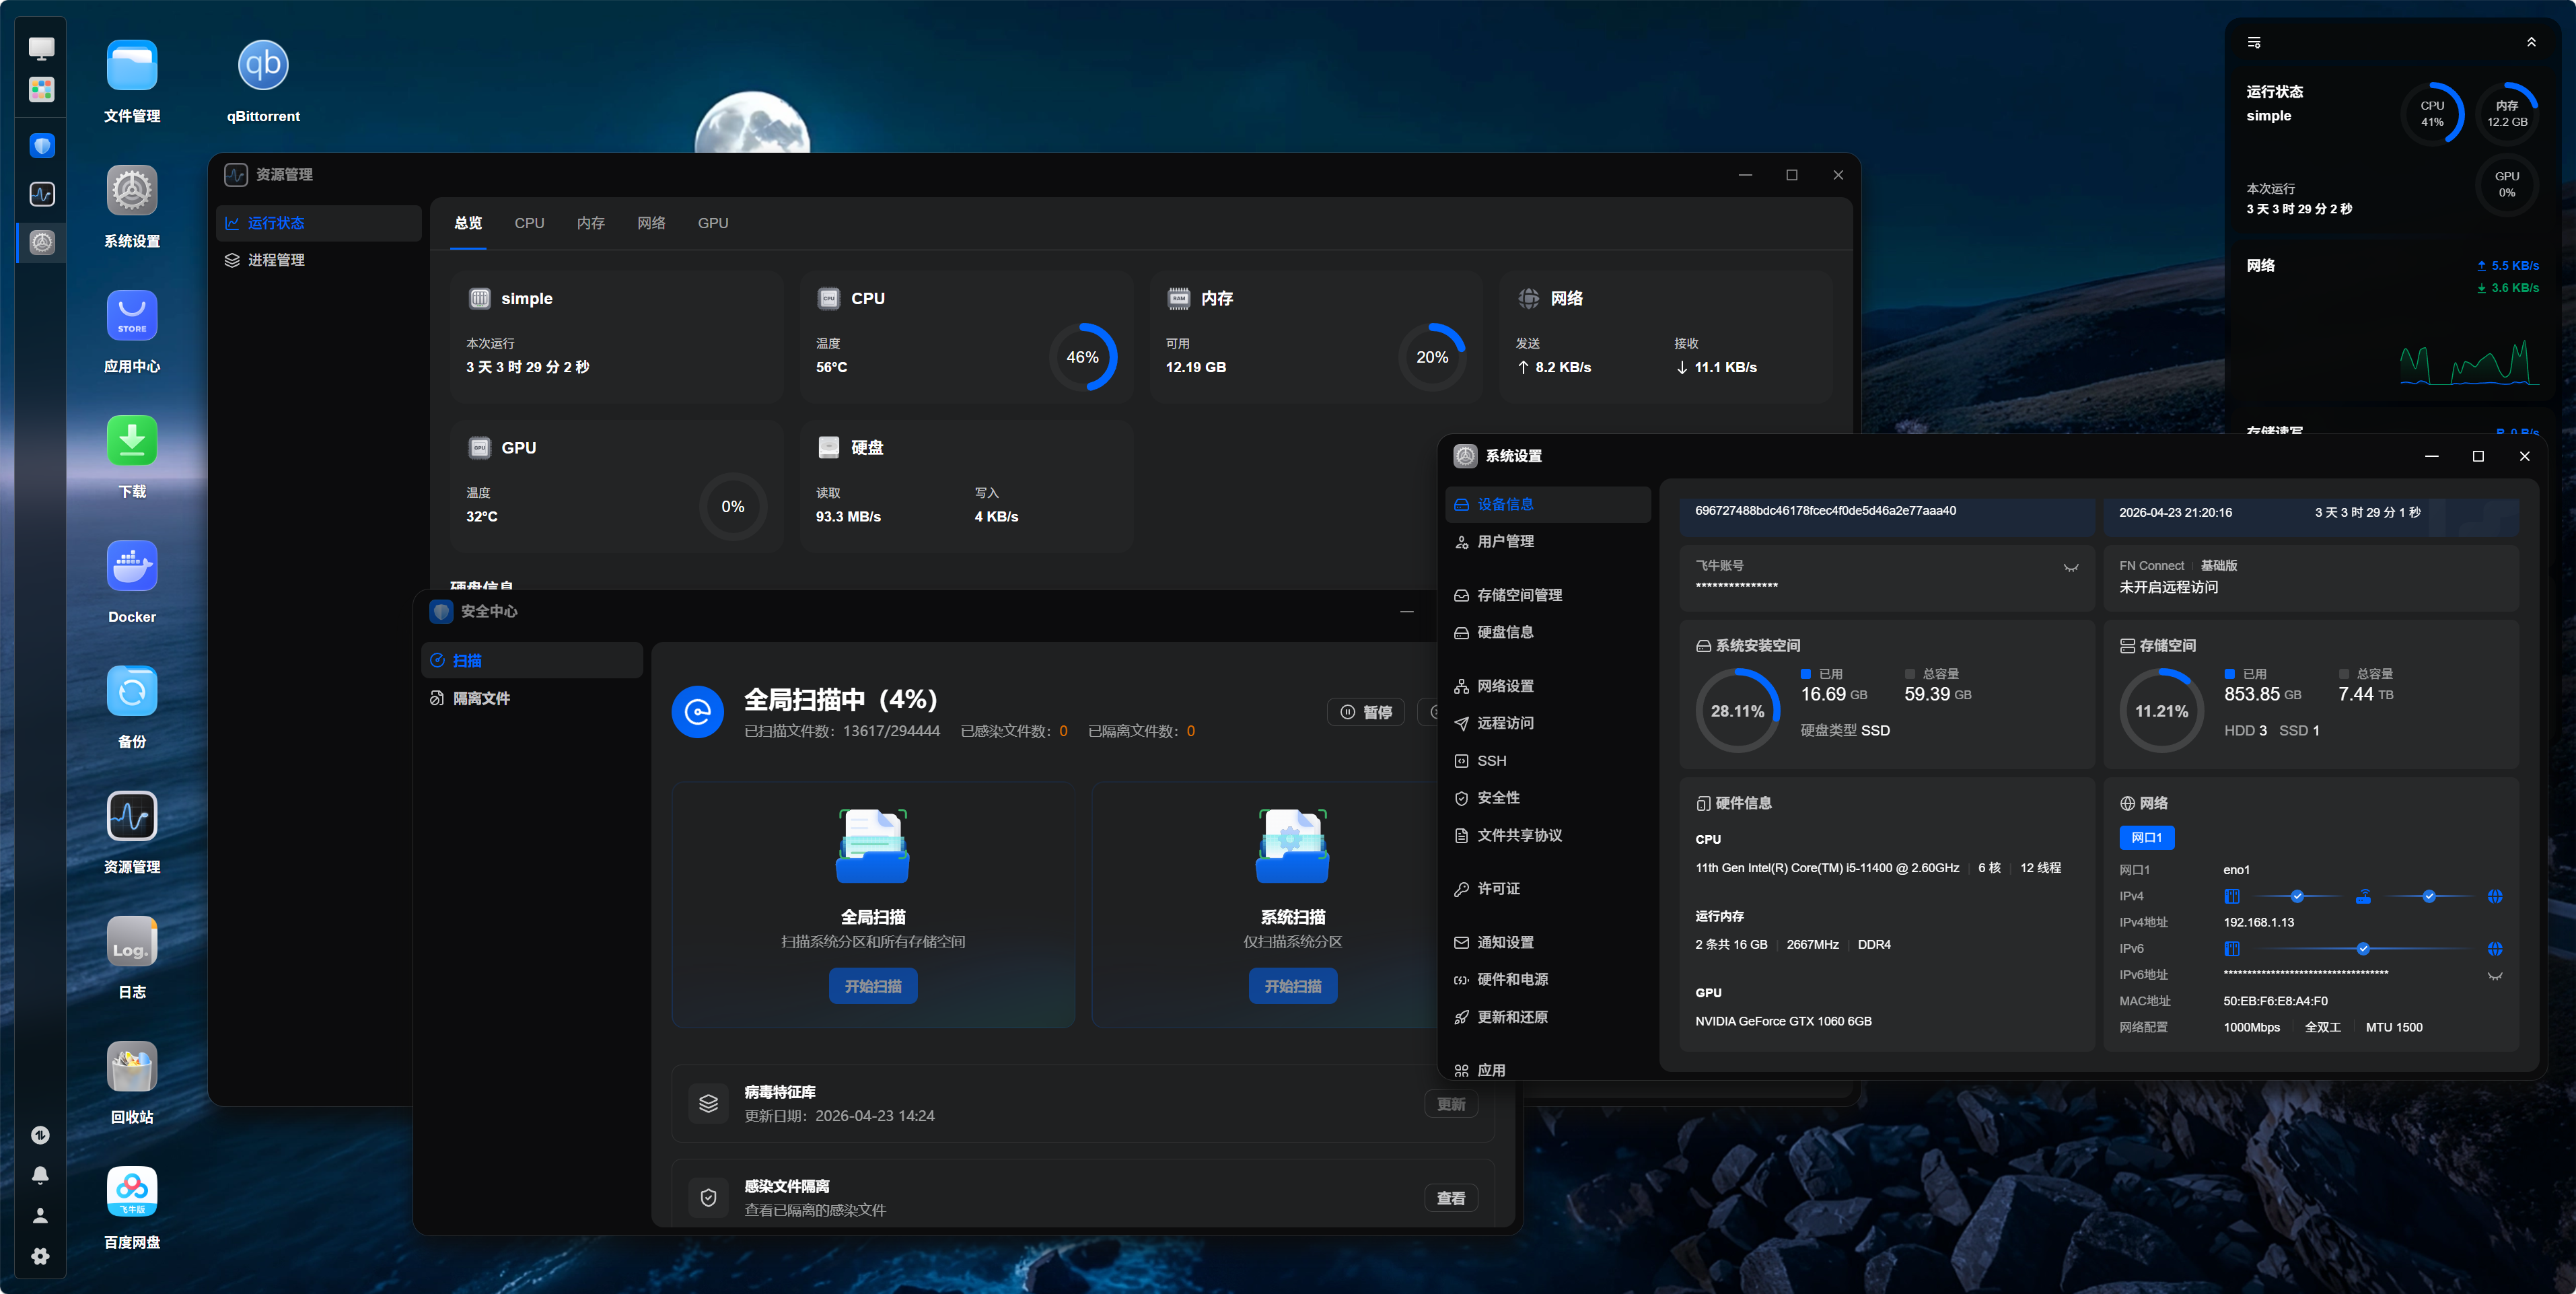The image size is (2576, 1294).
Task: Pause the scan with the 暂停 button
Action: tap(1366, 712)
